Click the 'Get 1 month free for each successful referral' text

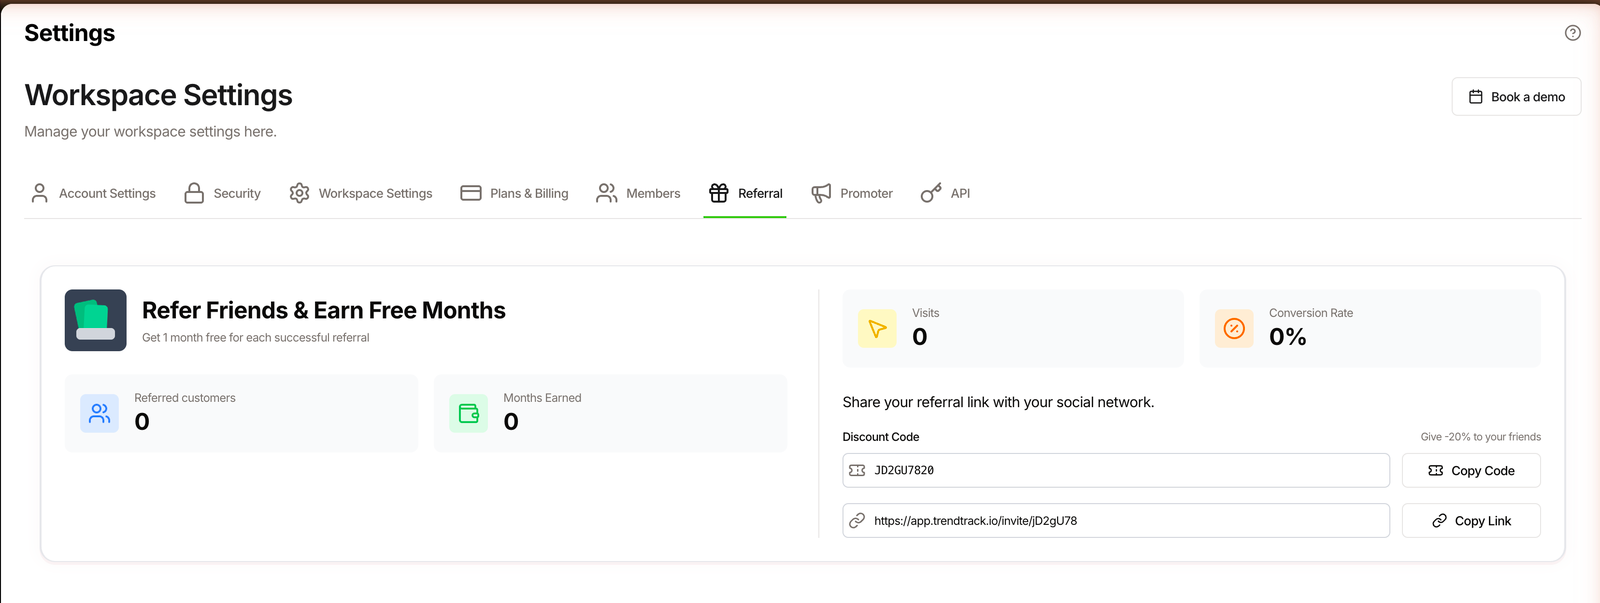point(256,338)
